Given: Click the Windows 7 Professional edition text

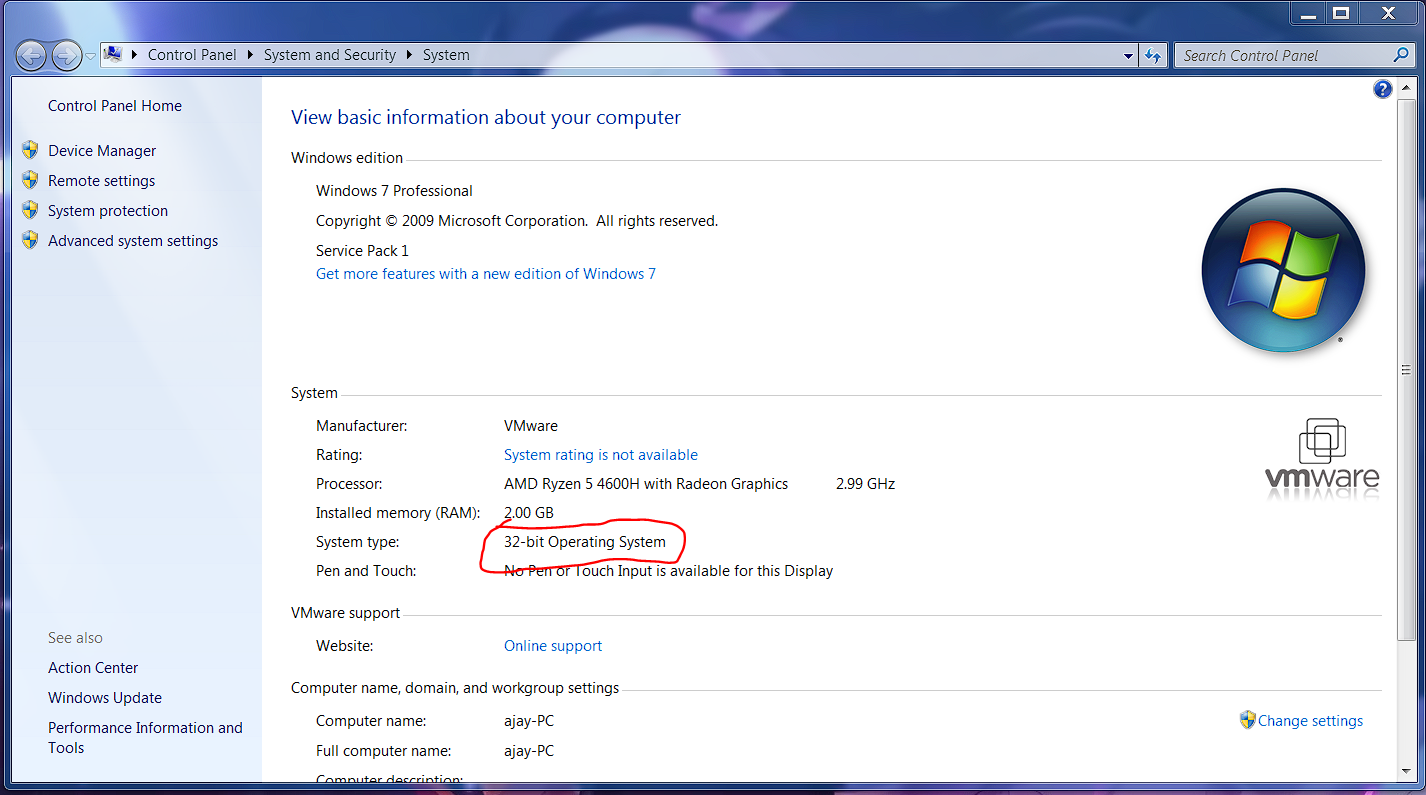Looking at the screenshot, I should point(394,191).
